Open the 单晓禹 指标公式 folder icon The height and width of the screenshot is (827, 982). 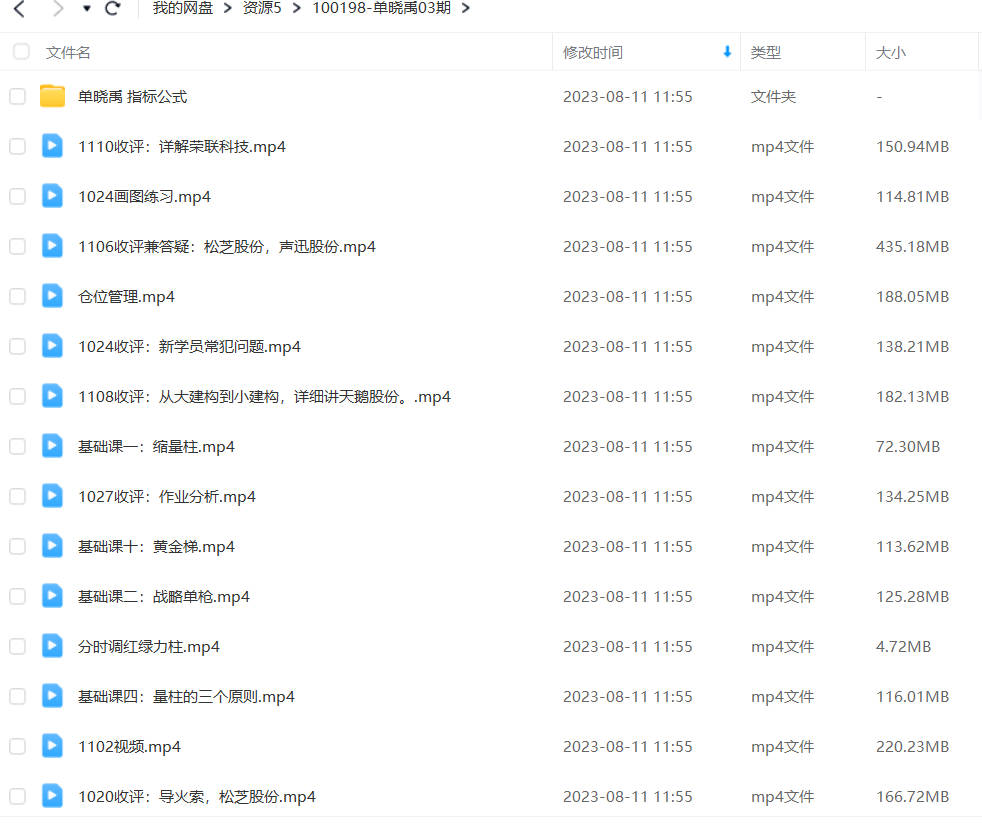click(x=53, y=96)
